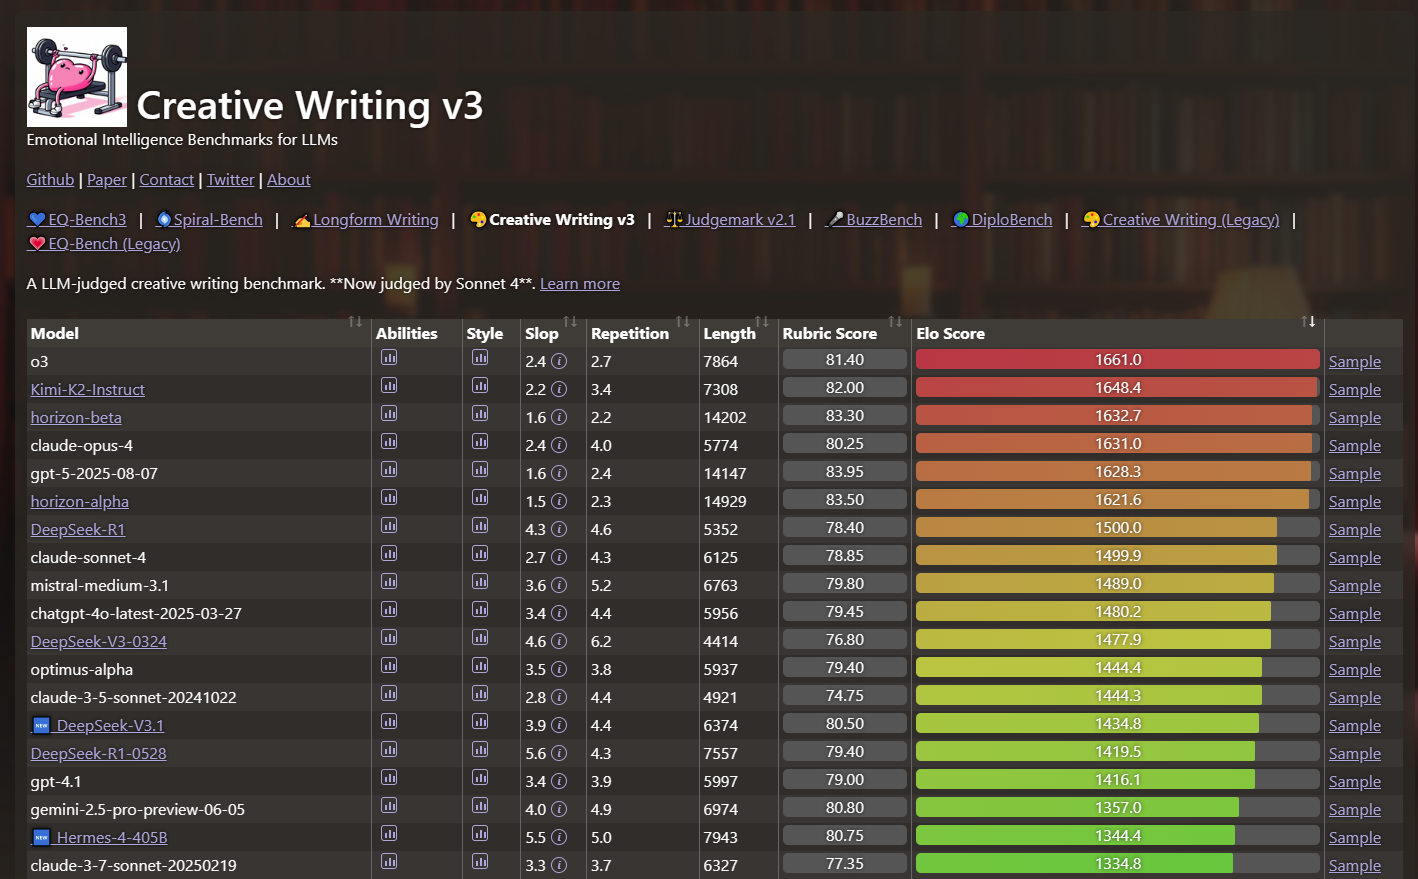Open Style chart icon for mistral-medium-3.1
Image resolution: width=1418 pixels, height=879 pixels.
(480, 582)
